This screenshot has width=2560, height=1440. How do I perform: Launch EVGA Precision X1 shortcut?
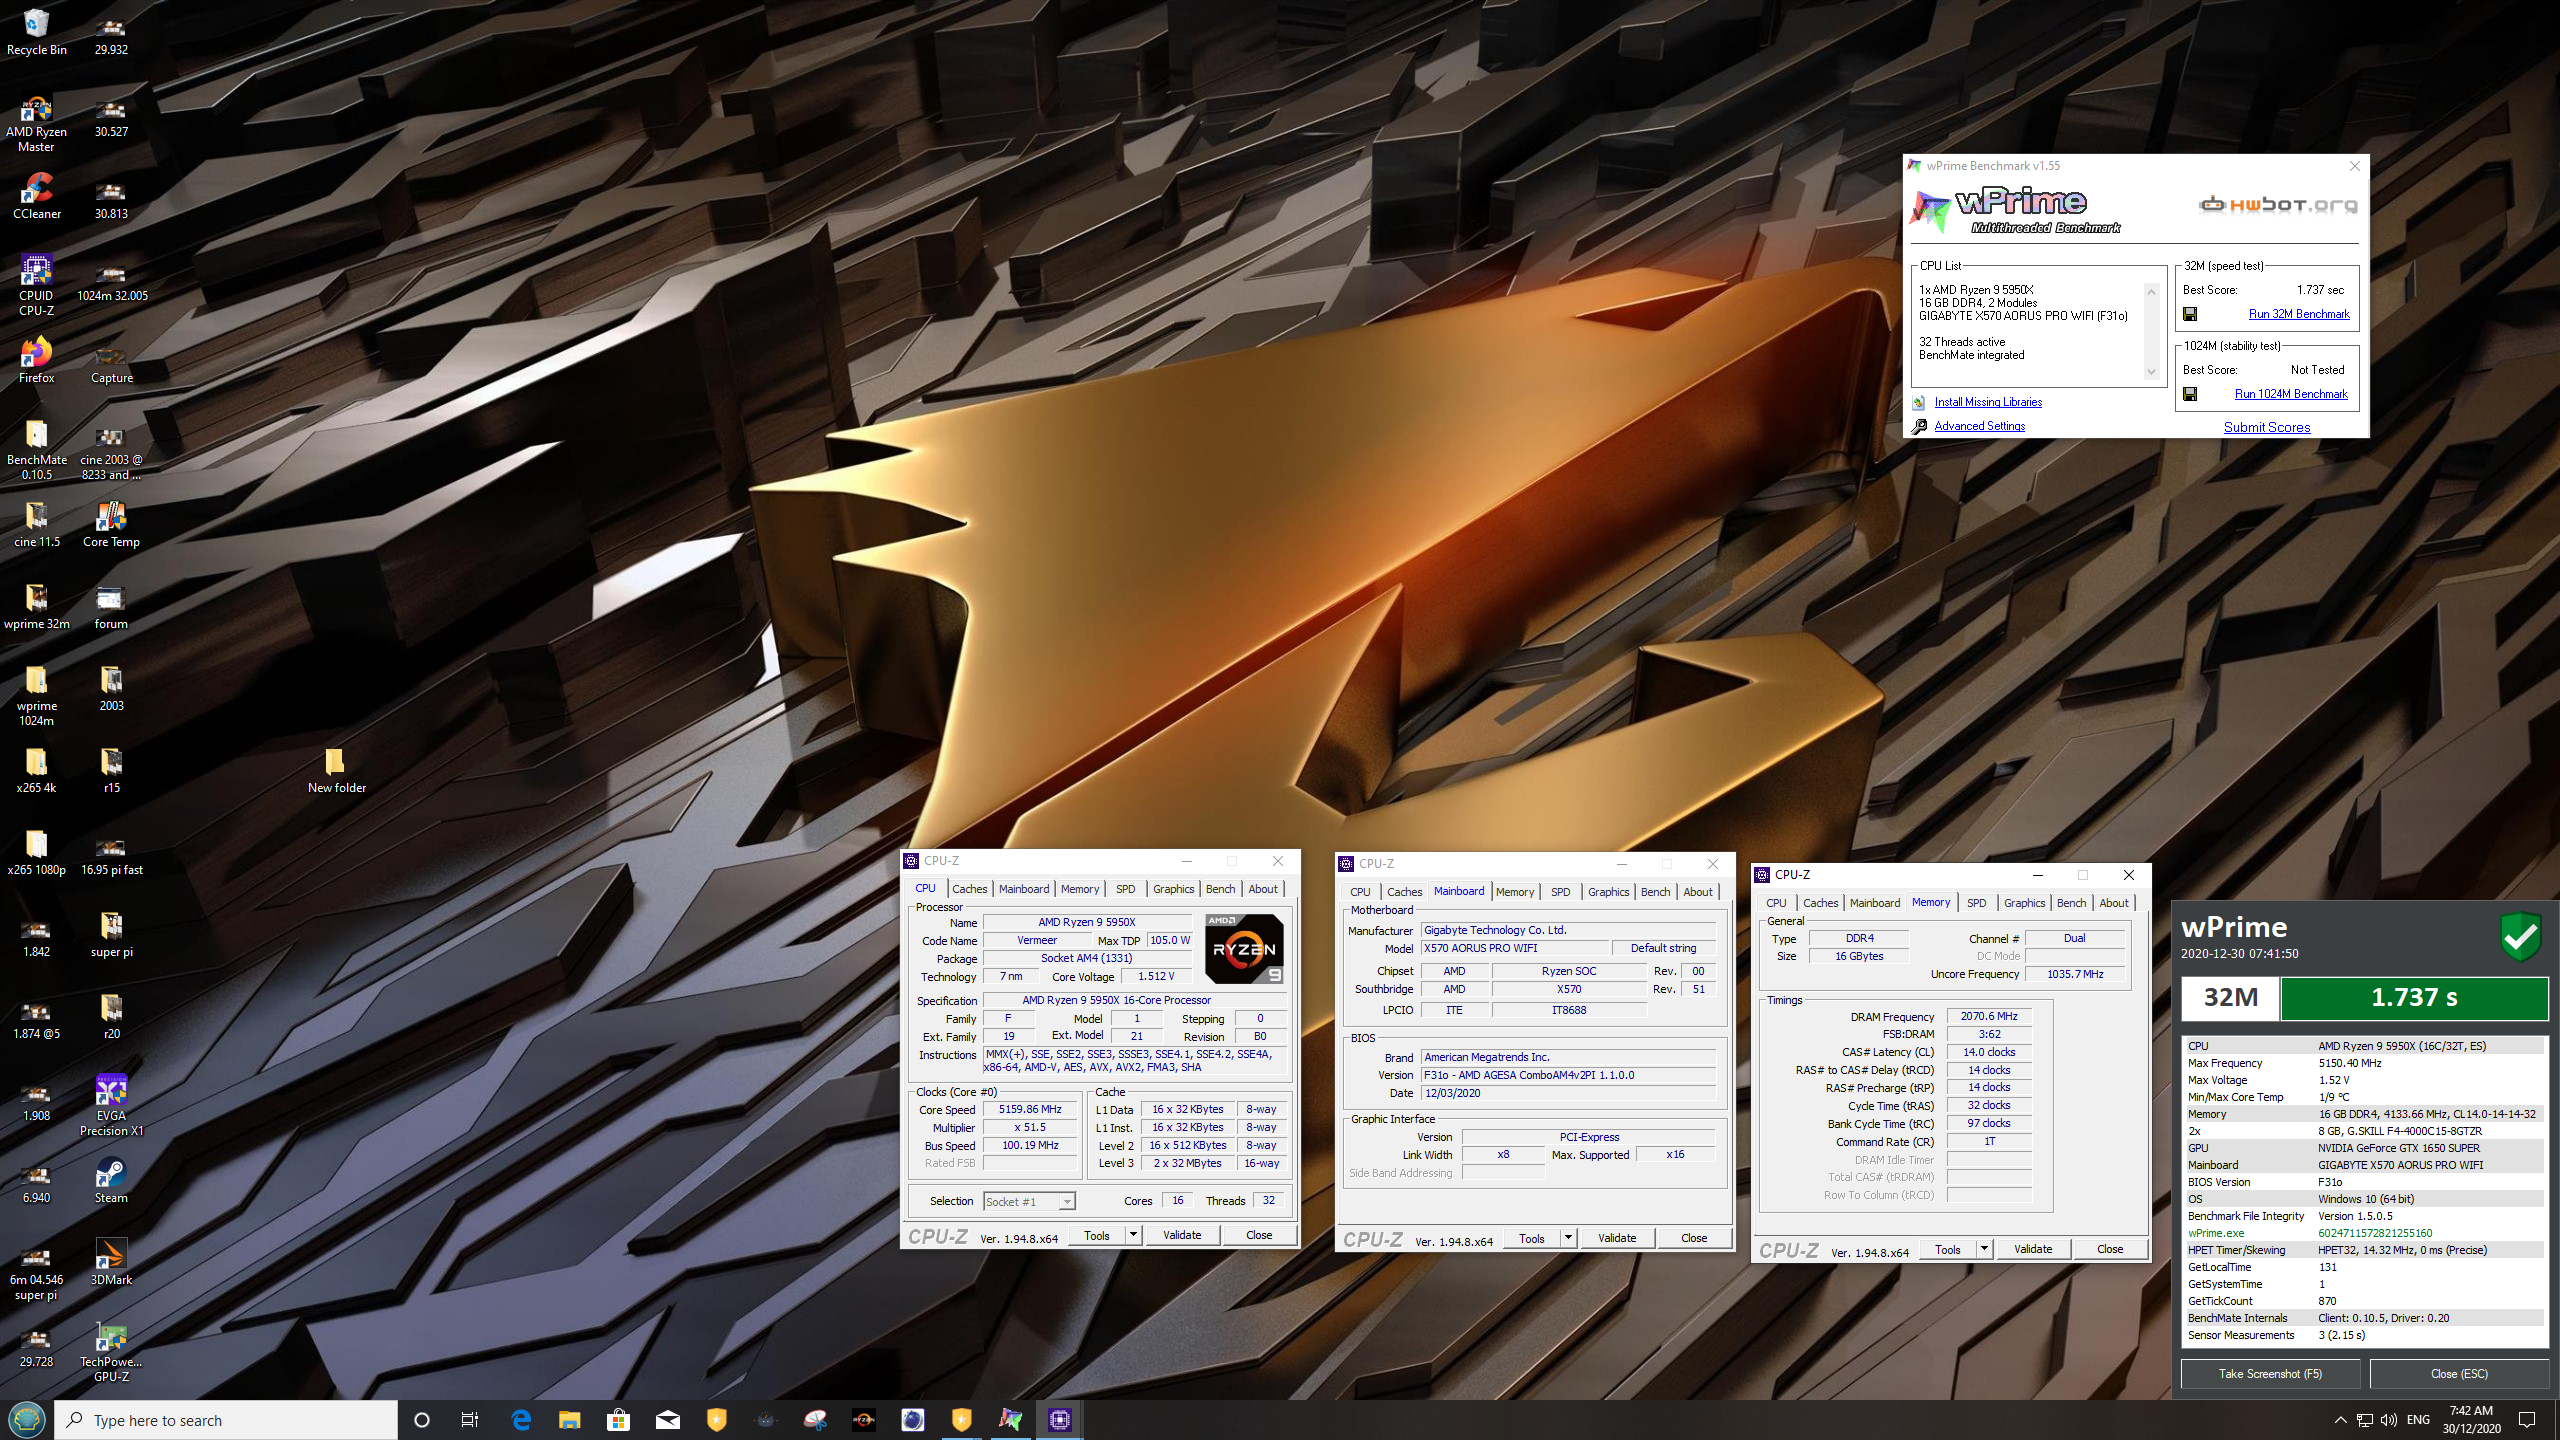point(111,1105)
